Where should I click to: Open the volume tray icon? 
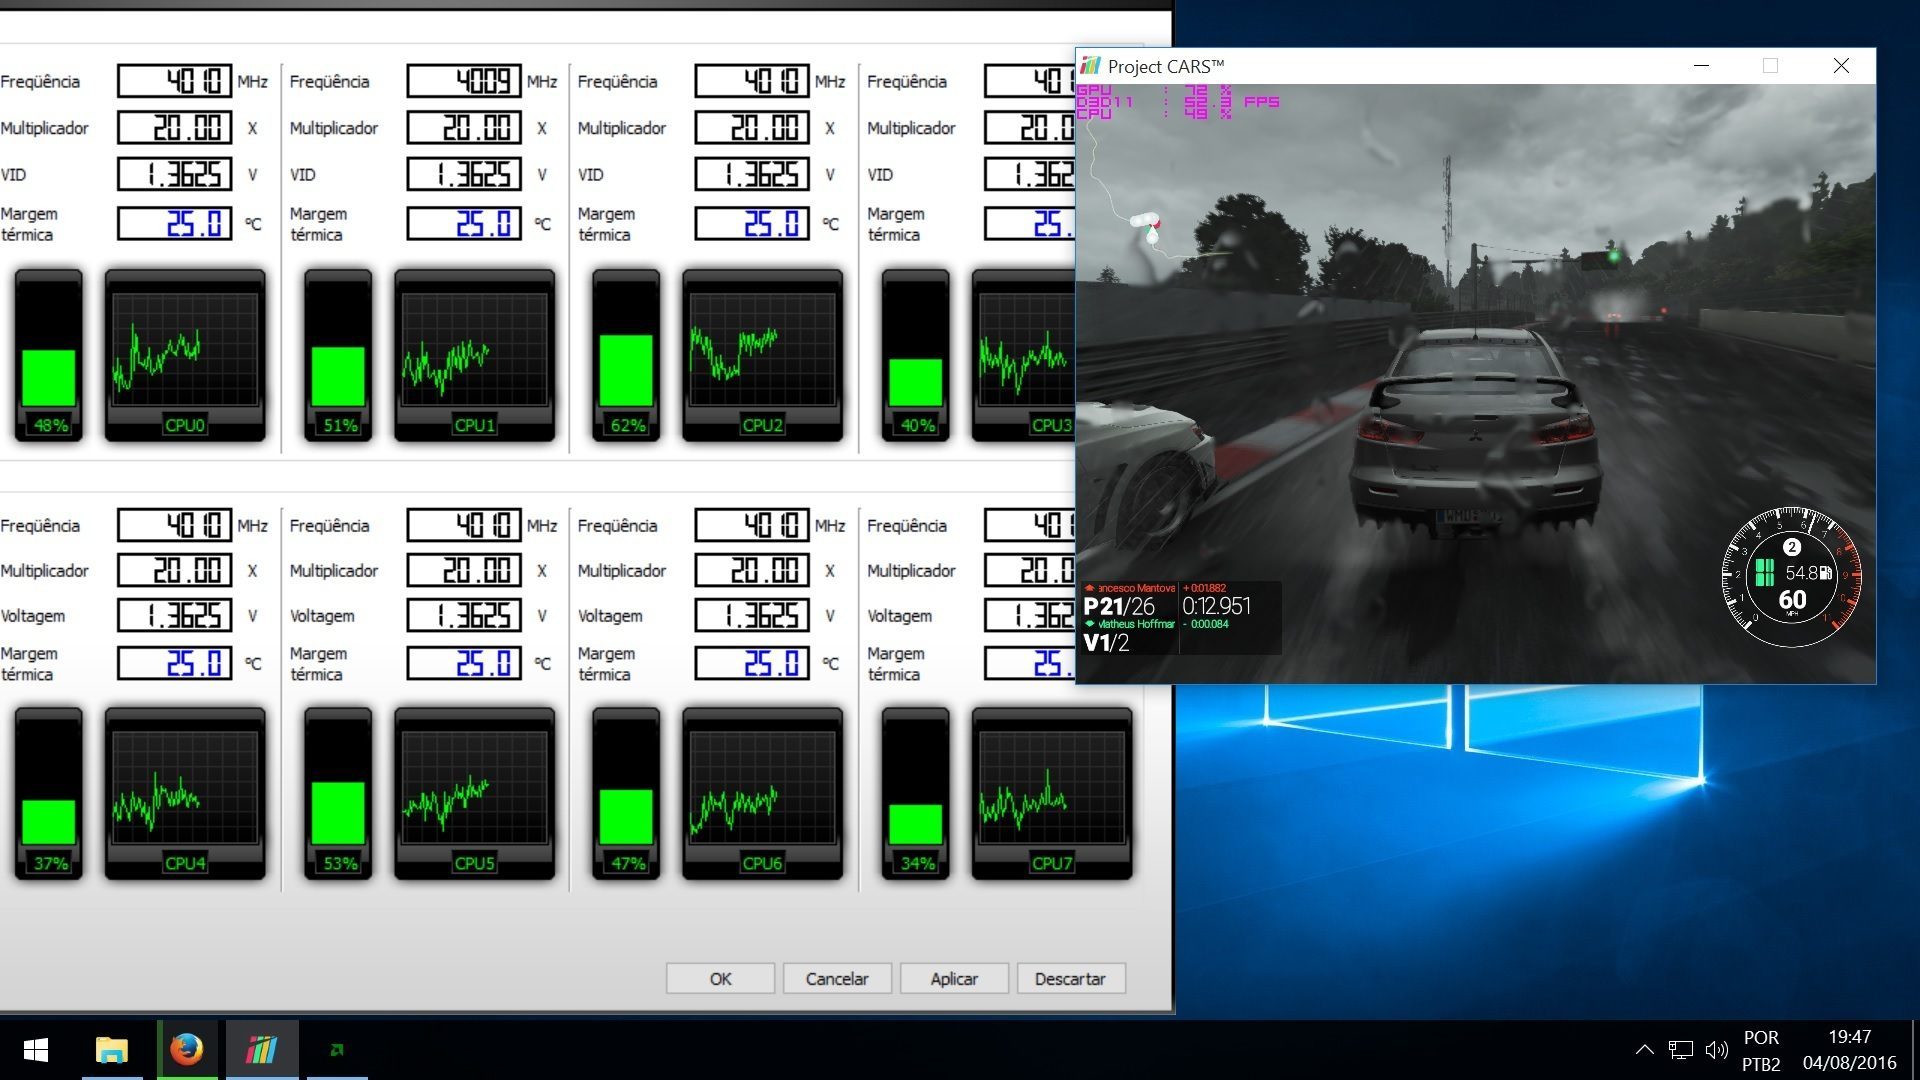[x=1717, y=1050]
